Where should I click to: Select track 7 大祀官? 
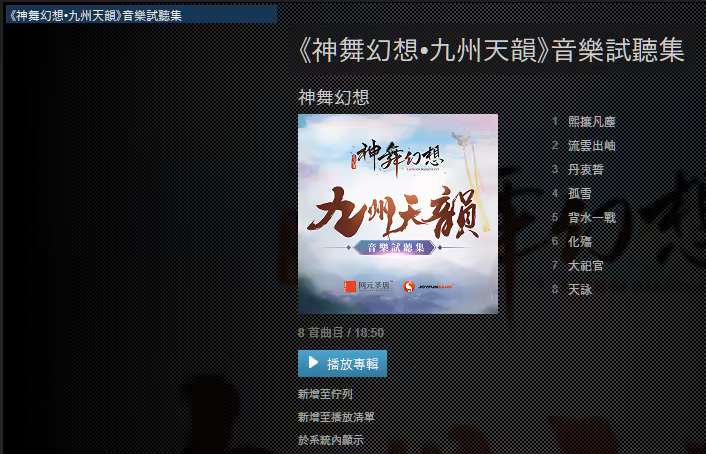586,266
